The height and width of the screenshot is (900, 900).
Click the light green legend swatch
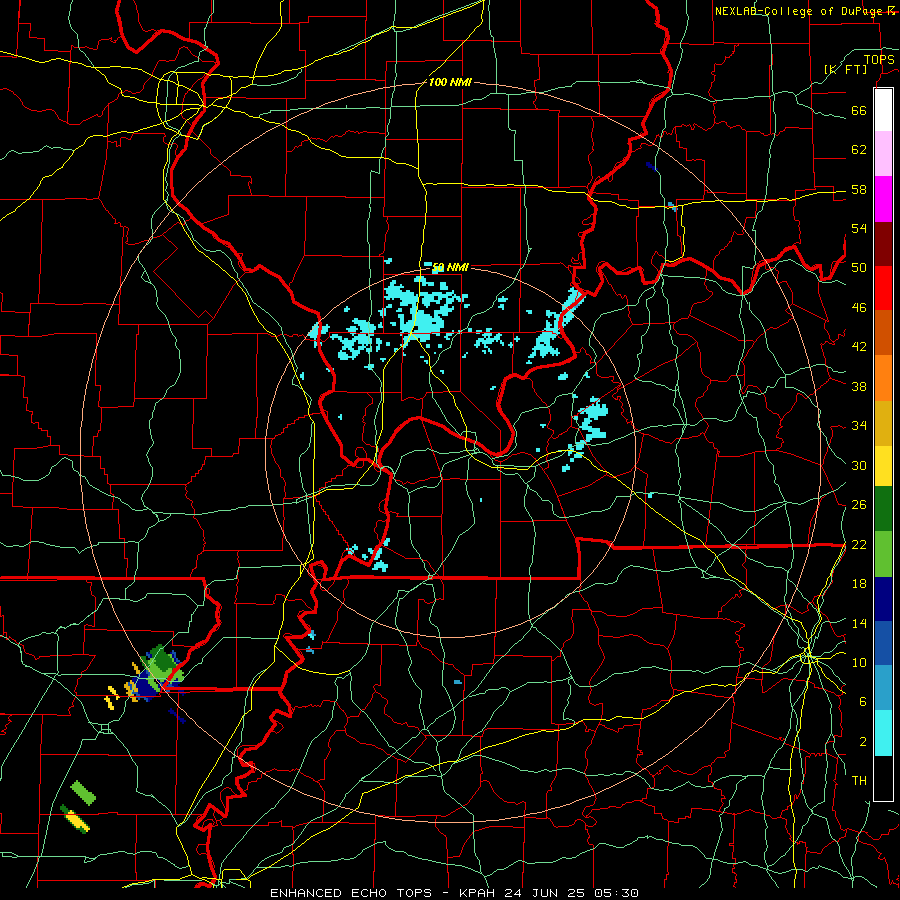coord(883,554)
